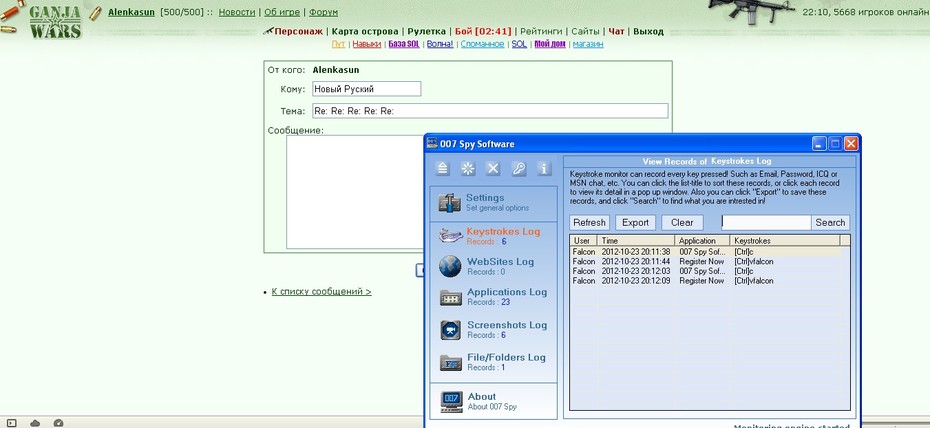Open the Keystrokes Log sidebar icon
Screen dimensions: 930x428
pyautogui.click(x=451, y=237)
